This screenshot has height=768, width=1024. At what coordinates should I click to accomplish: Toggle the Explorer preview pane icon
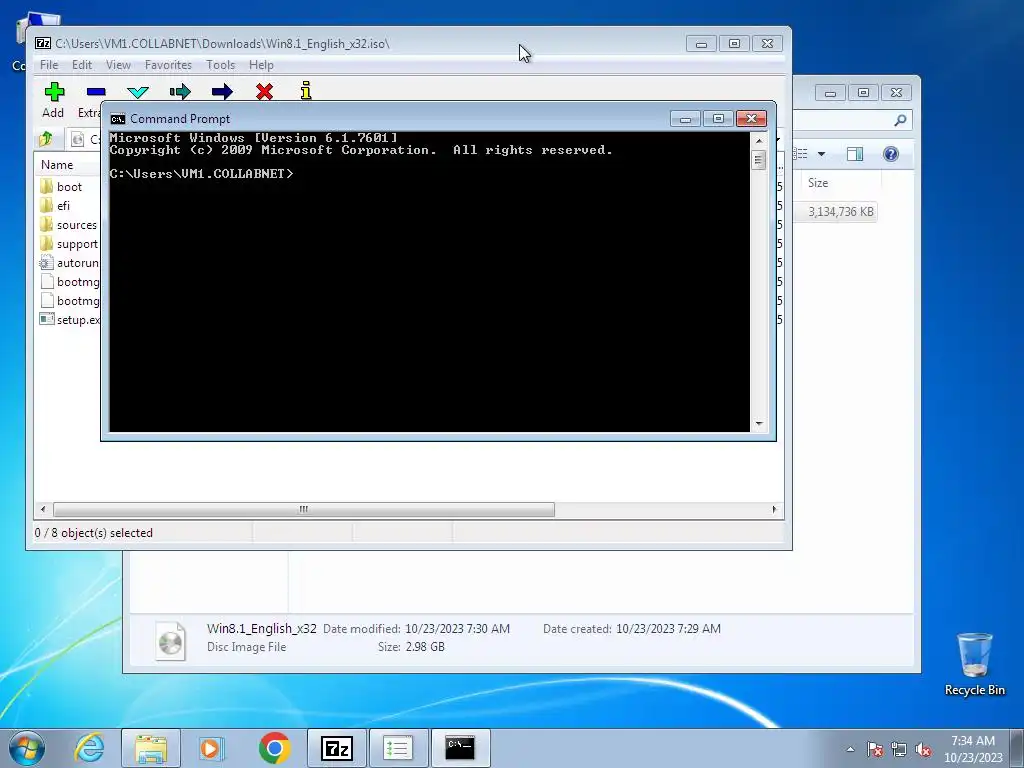pyautogui.click(x=854, y=154)
